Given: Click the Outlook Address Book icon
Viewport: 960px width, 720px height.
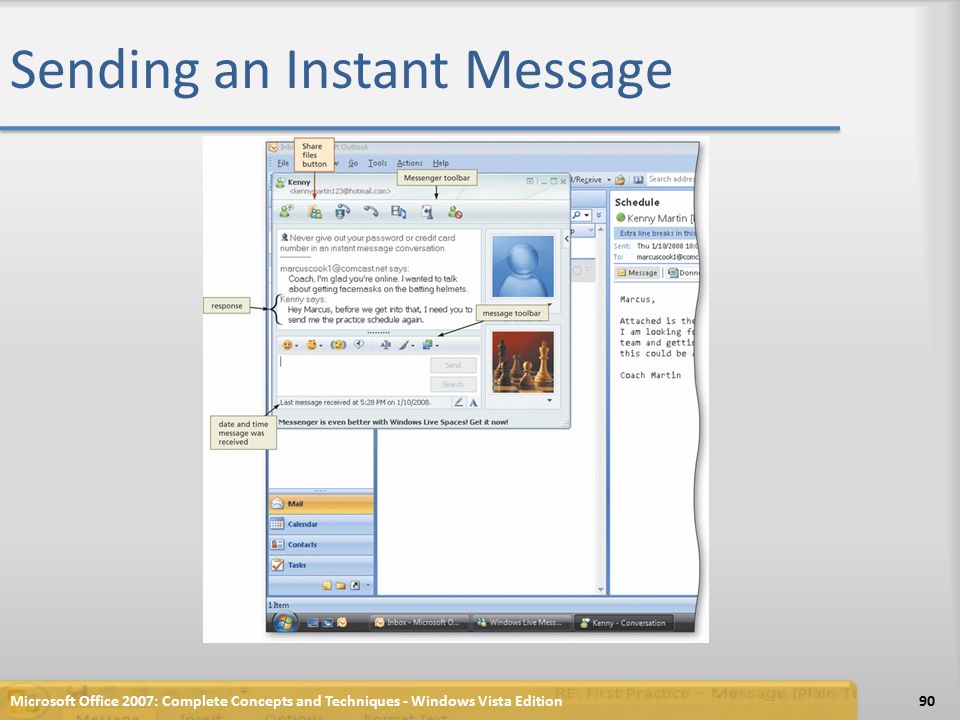Looking at the screenshot, I should (x=638, y=179).
